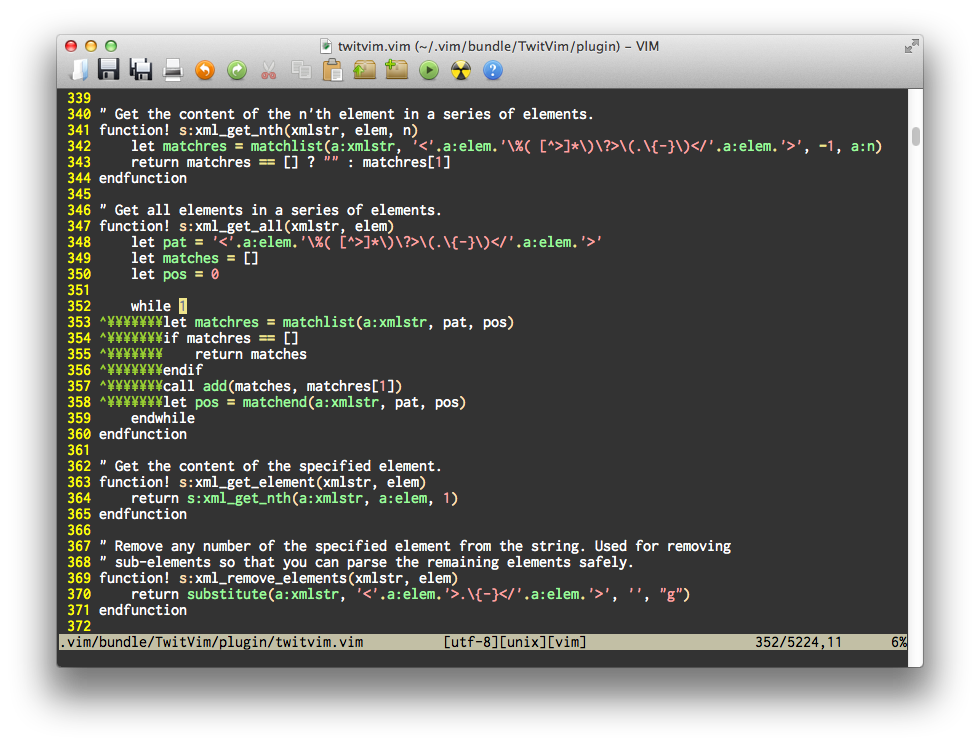Click the Paste clipboard icon
The height and width of the screenshot is (746, 980).
[332, 70]
